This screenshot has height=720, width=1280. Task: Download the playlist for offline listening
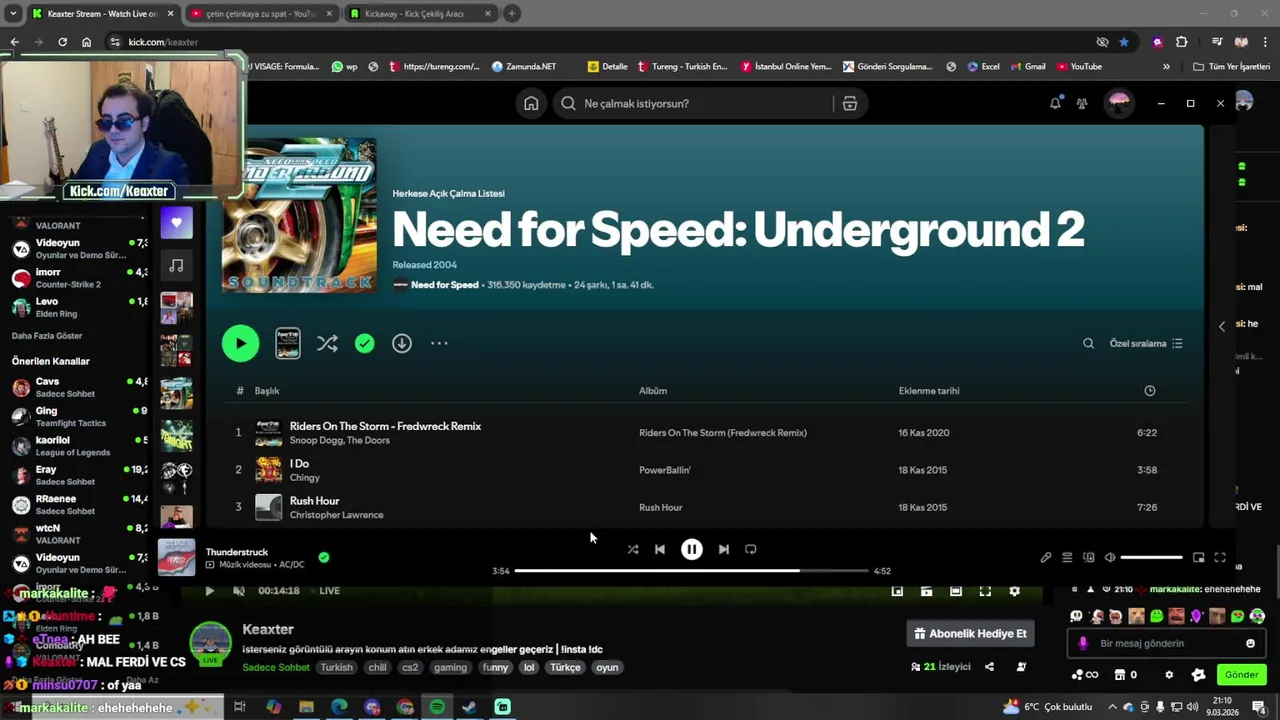(402, 343)
